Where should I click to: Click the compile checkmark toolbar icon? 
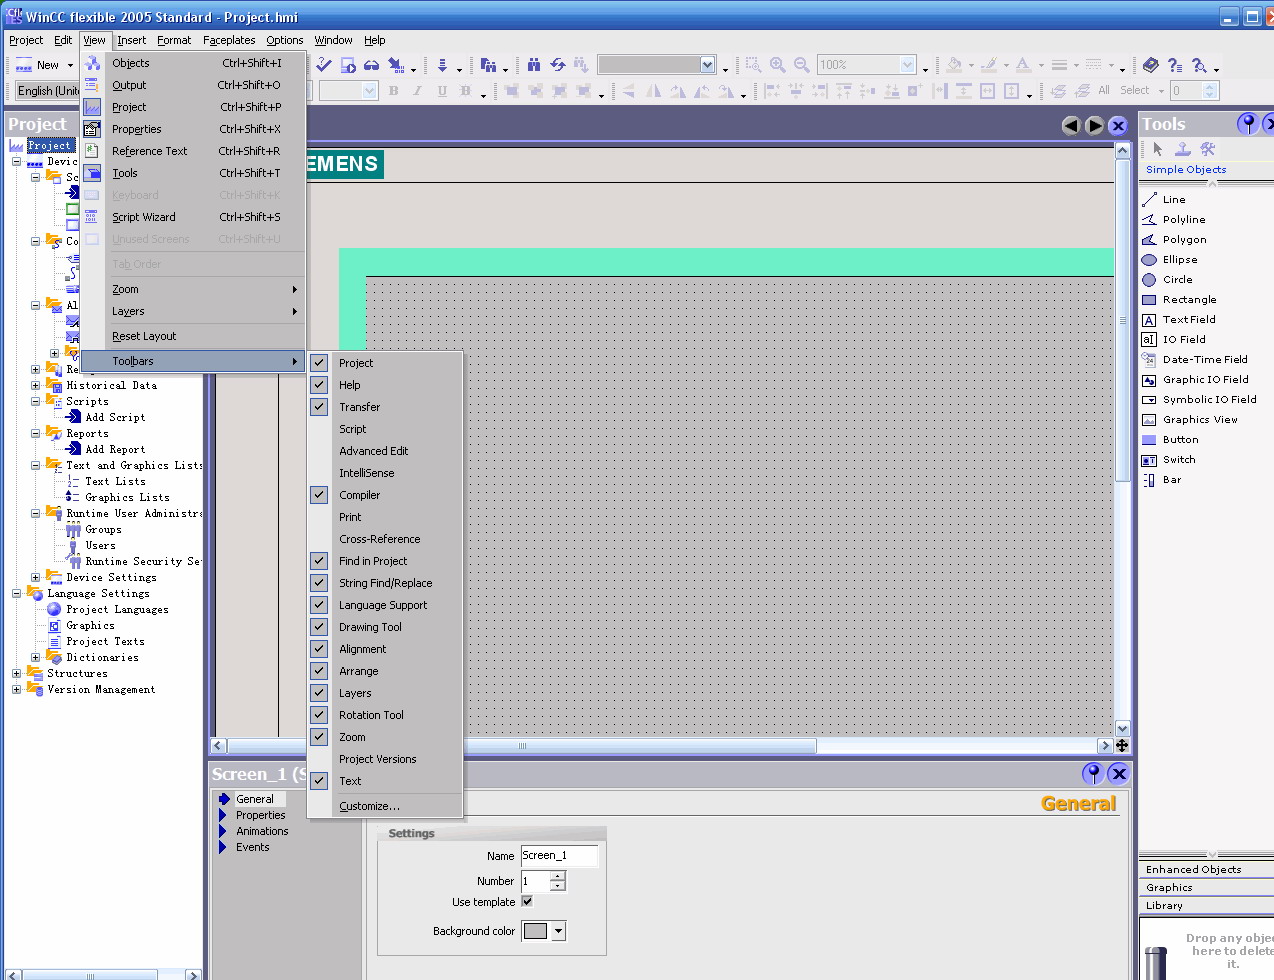click(x=324, y=65)
